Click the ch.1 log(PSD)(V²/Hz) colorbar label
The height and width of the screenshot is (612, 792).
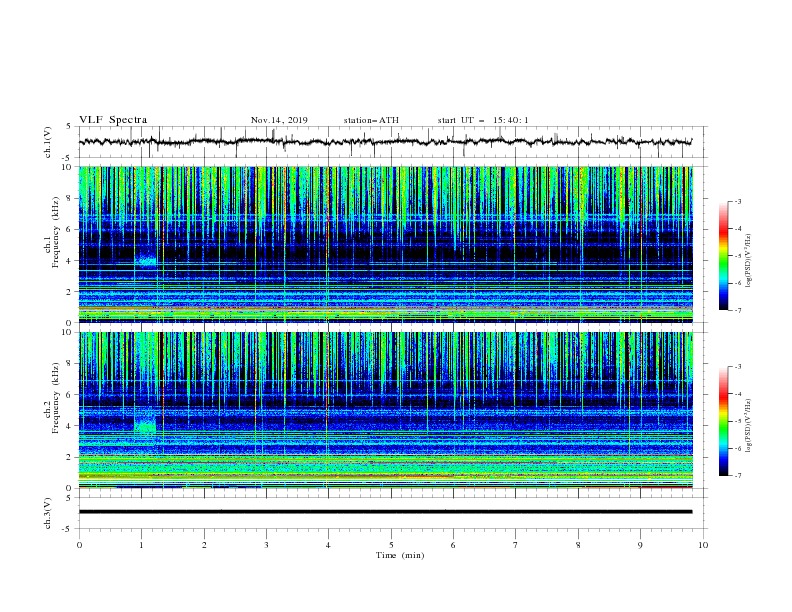pos(748,261)
